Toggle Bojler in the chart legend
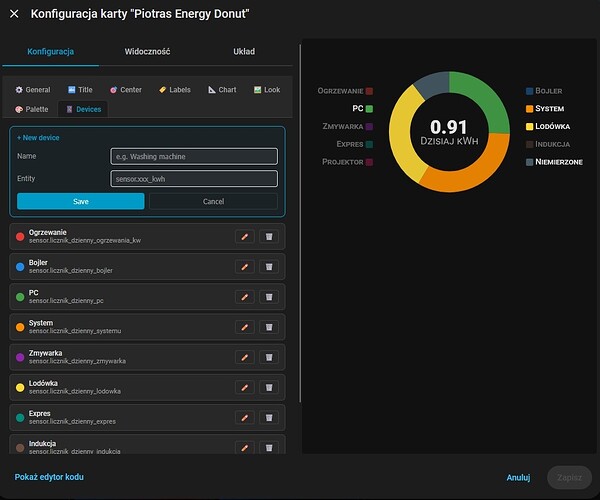The height and width of the screenshot is (500, 600). [544, 91]
